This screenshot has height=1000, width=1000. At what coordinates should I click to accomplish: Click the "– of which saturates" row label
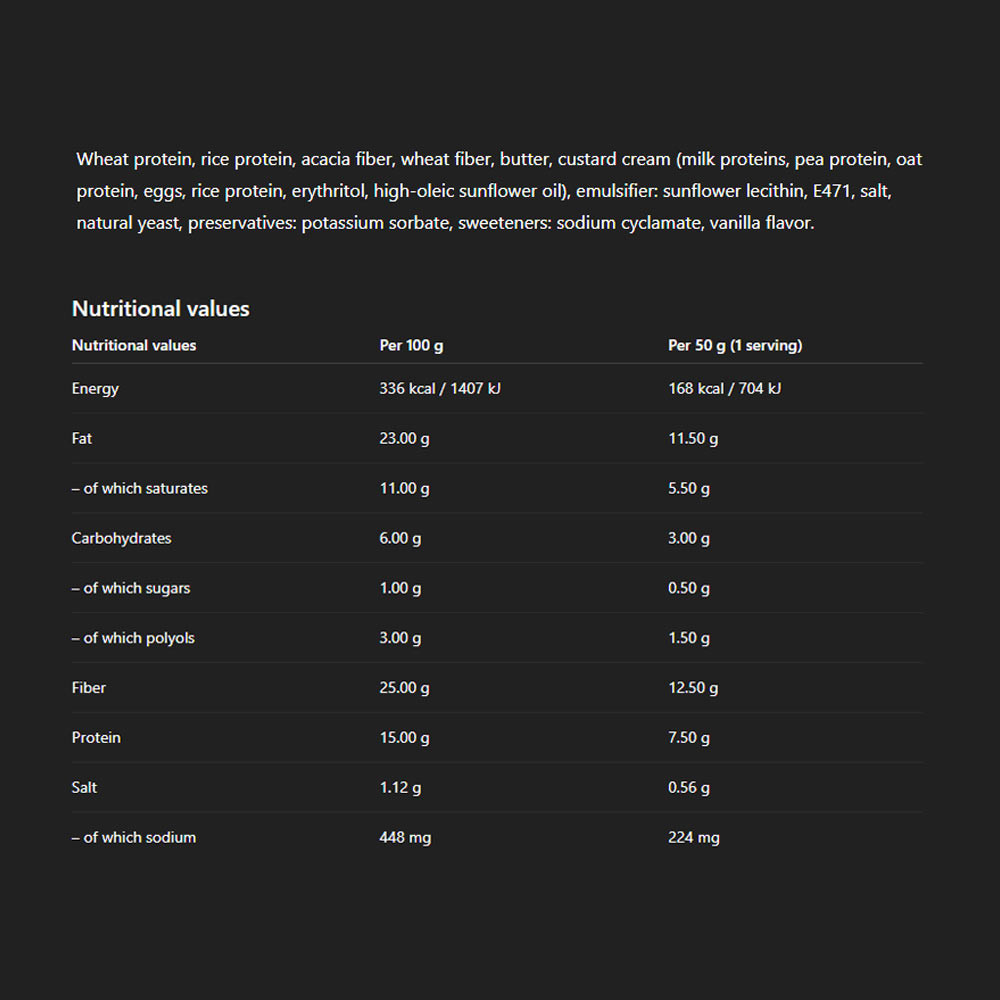pos(140,489)
